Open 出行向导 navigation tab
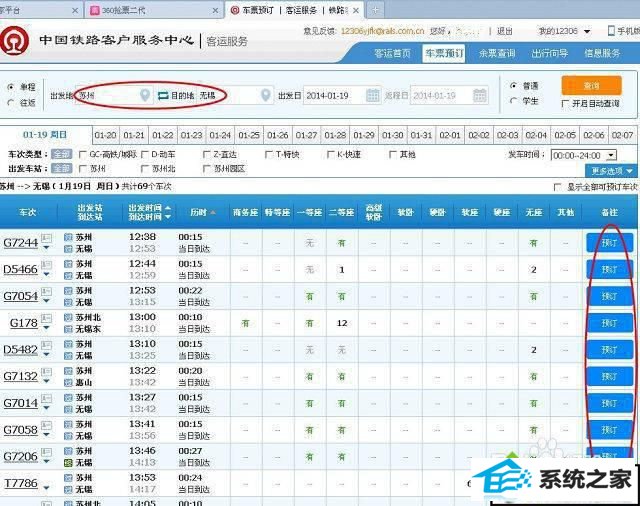Viewport: 640px width, 506px height. 549,53
